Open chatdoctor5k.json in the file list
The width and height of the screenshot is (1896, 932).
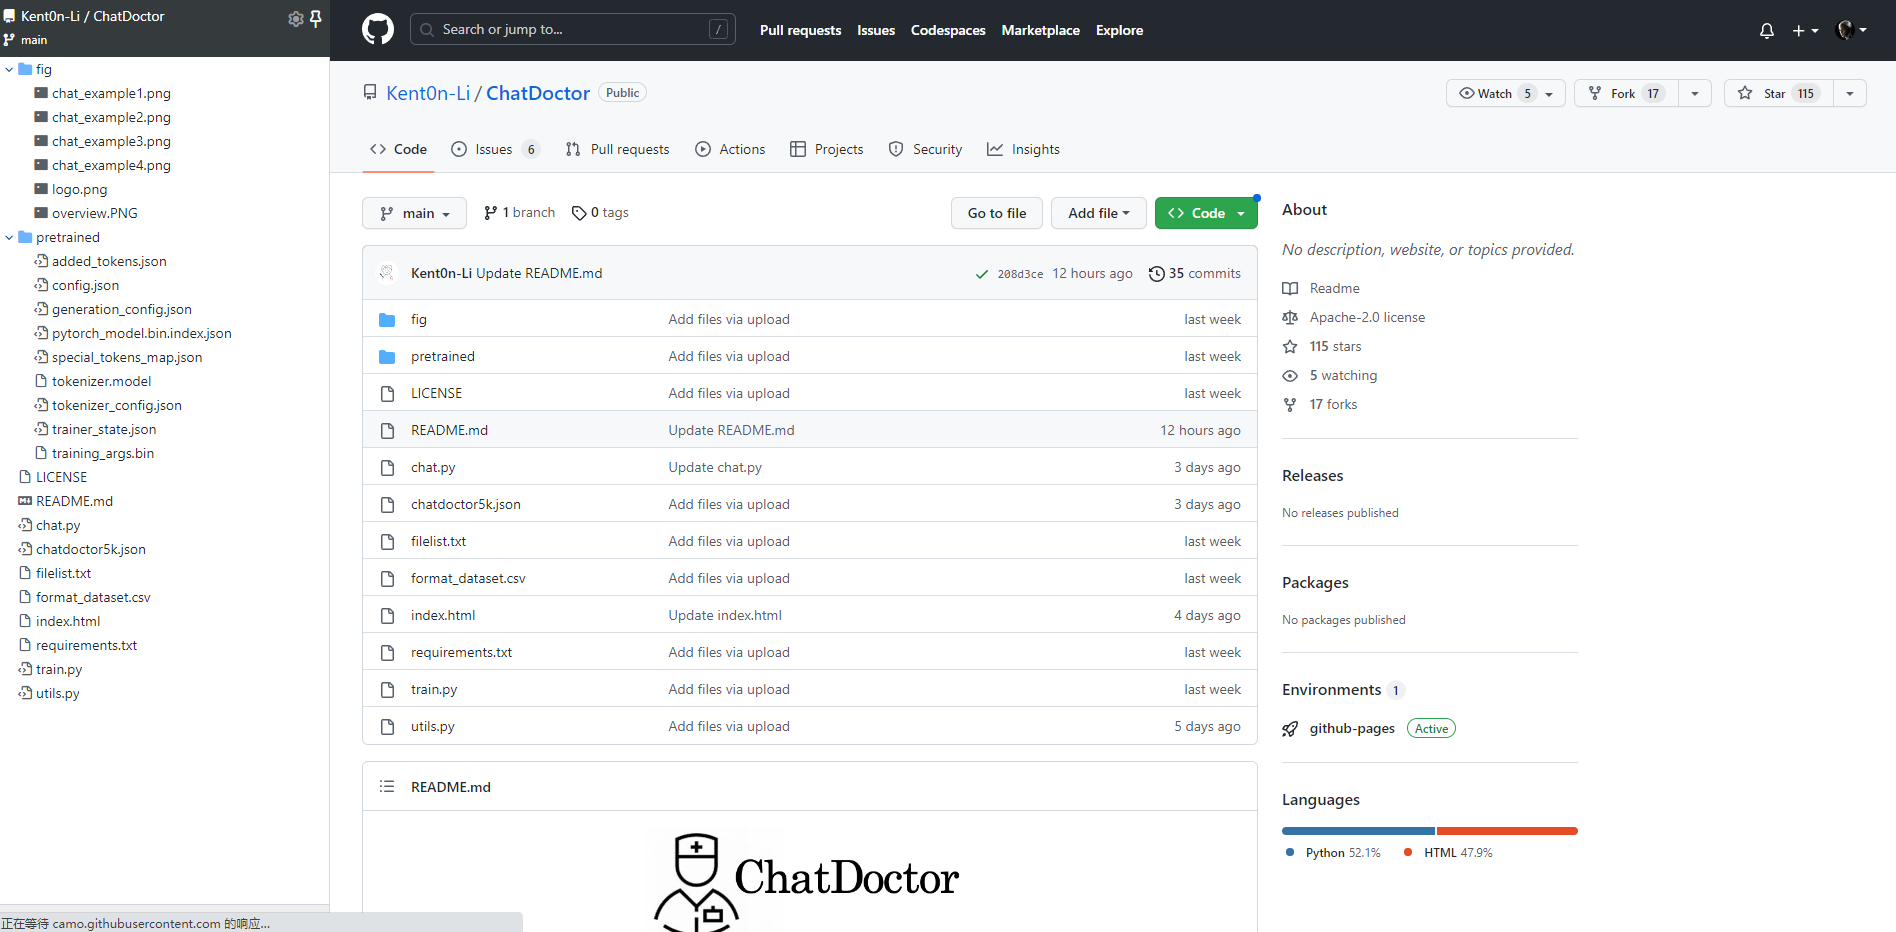pyautogui.click(x=466, y=504)
